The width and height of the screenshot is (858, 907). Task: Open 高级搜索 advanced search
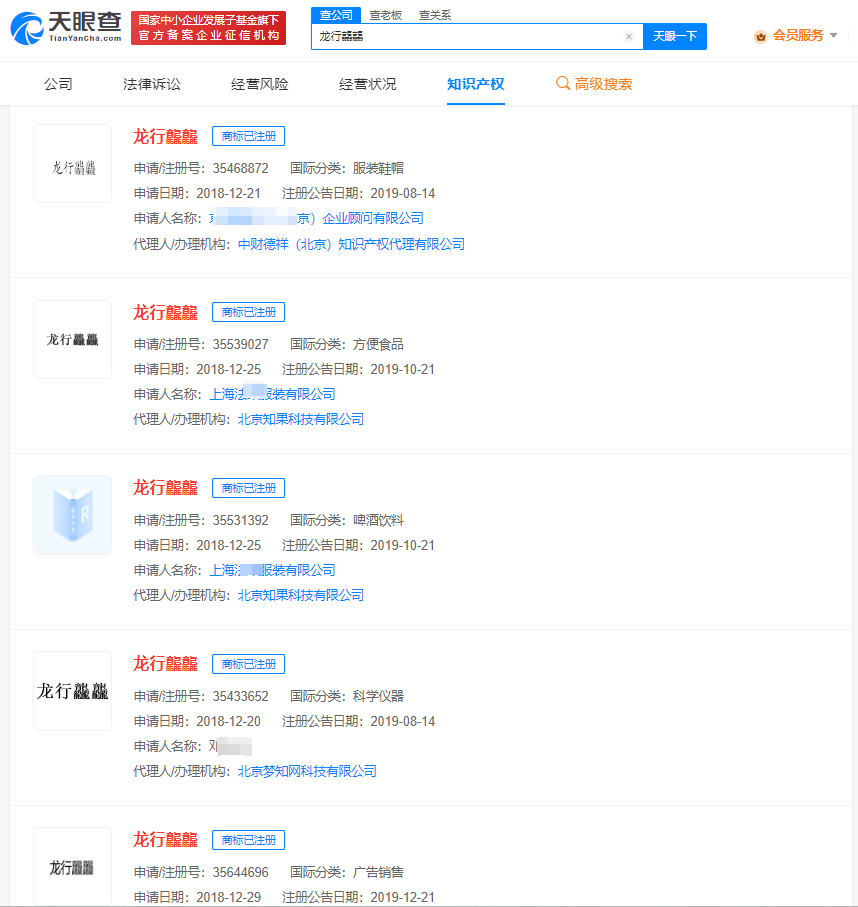click(x=603, y=84)
